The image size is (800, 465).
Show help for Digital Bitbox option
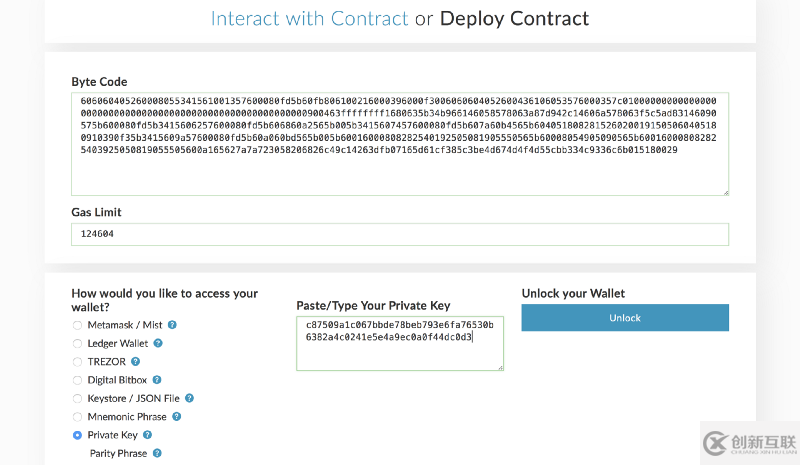tap(157, 380)
